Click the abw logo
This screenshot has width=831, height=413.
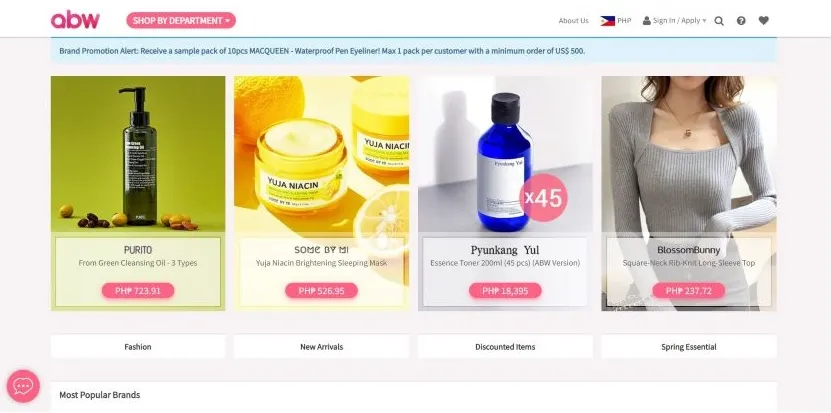[75, 20]
